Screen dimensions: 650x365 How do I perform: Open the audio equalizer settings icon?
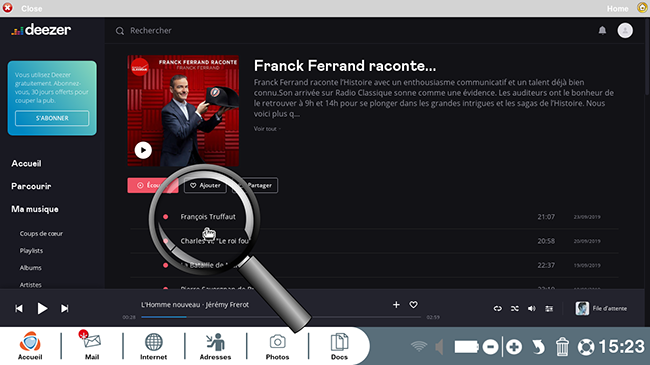click(x=549, y=308)
